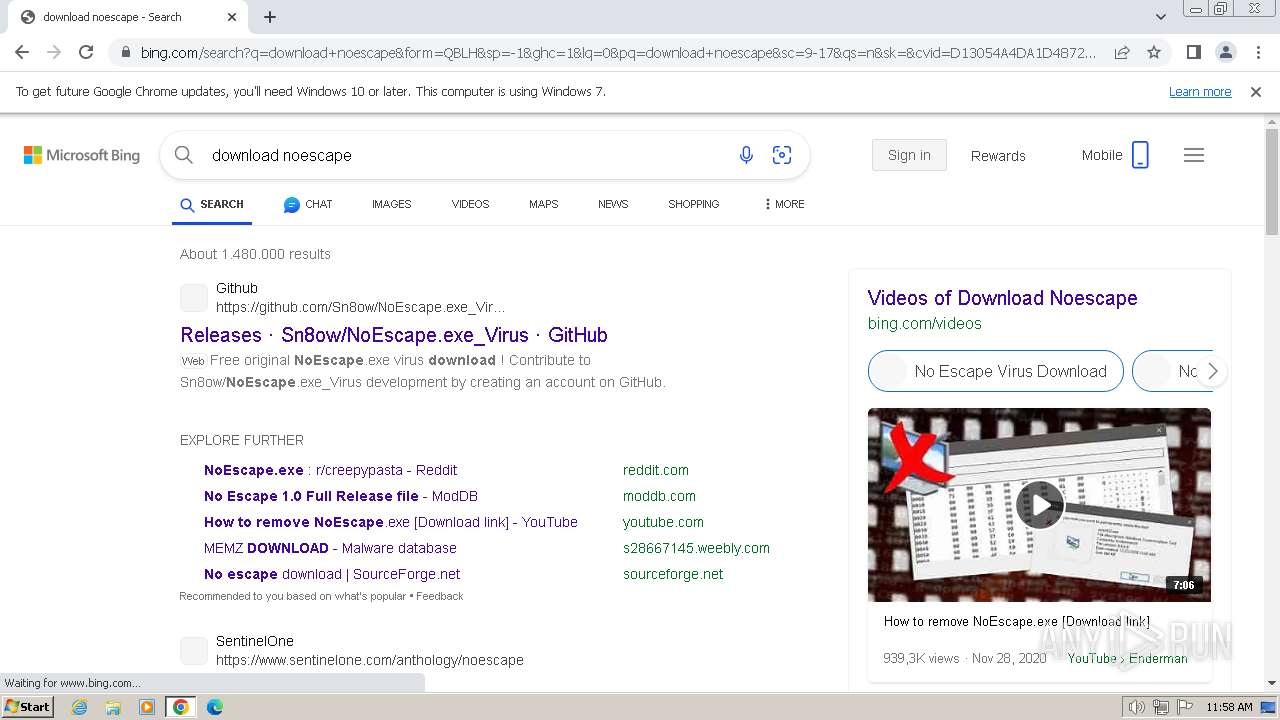This screenshot has width=1280, height=720.
Task: Reload the page using the refresh icon
Action: tap(86, 52)
